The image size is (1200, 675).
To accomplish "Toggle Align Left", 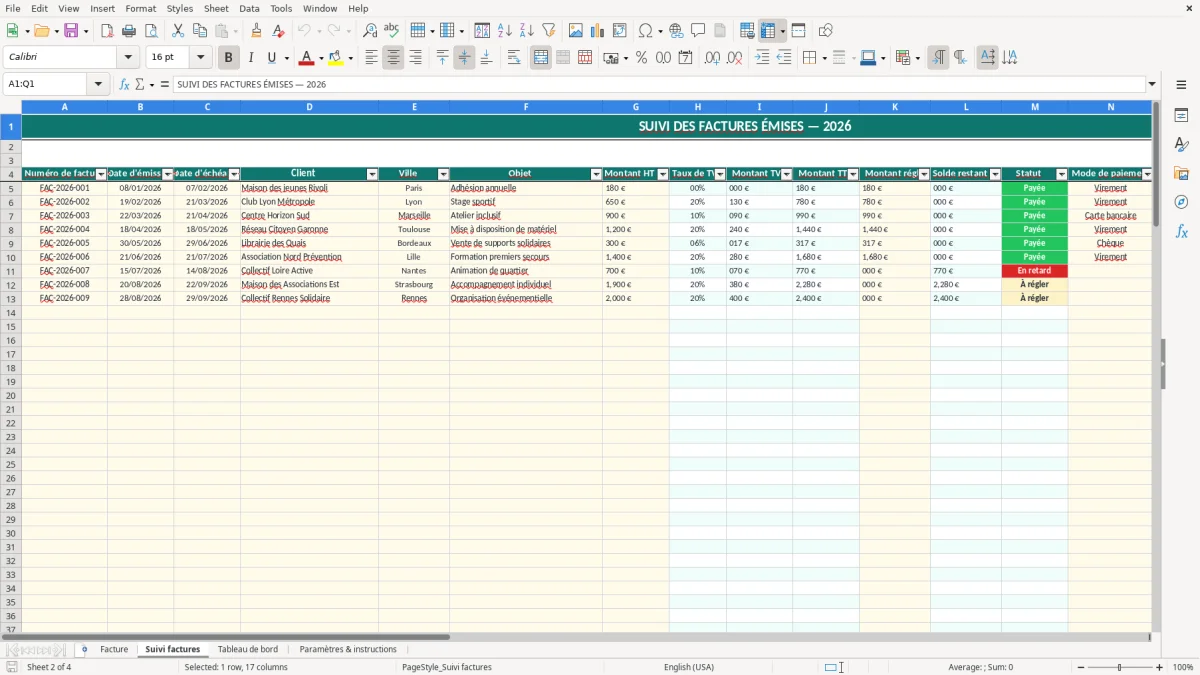I will pos(371,58).
